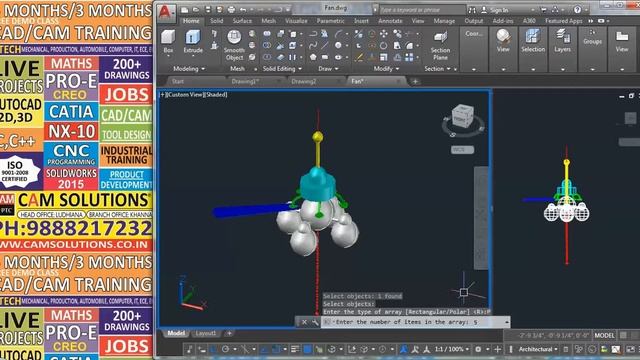
Task: Click the keyword search input field
Action: click(422, 10)
